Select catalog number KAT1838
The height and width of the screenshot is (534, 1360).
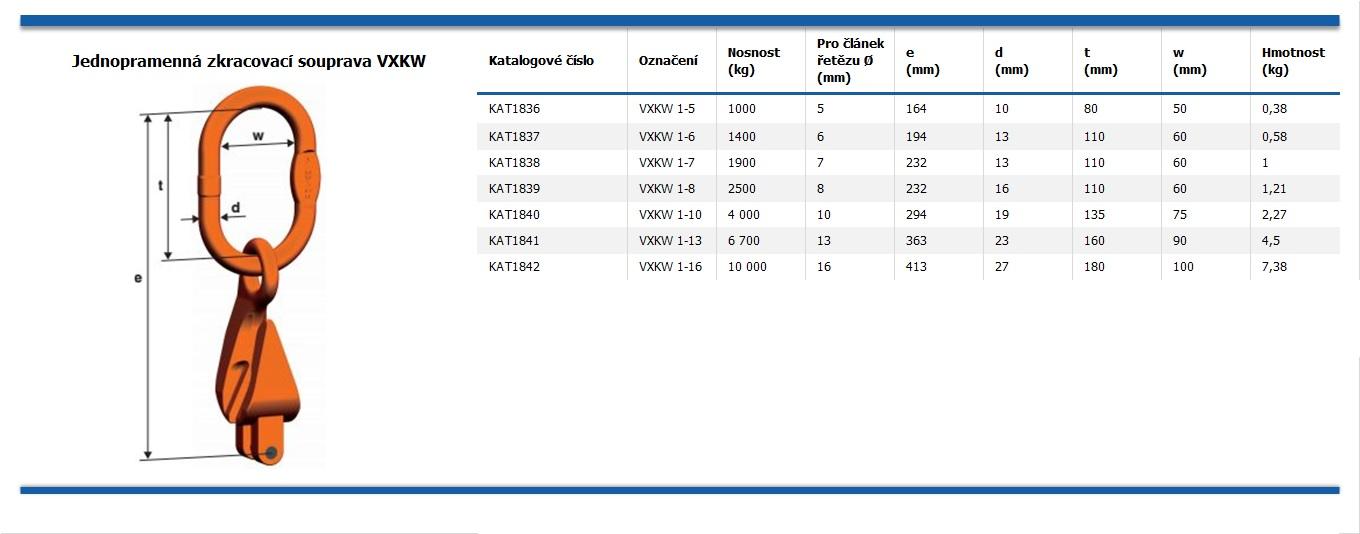[514, 162]
